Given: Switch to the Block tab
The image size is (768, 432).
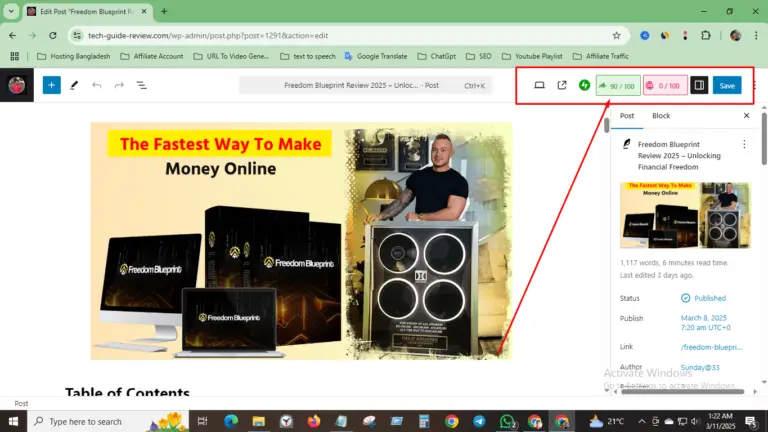Looking at the screenshot, I should 661,116.
